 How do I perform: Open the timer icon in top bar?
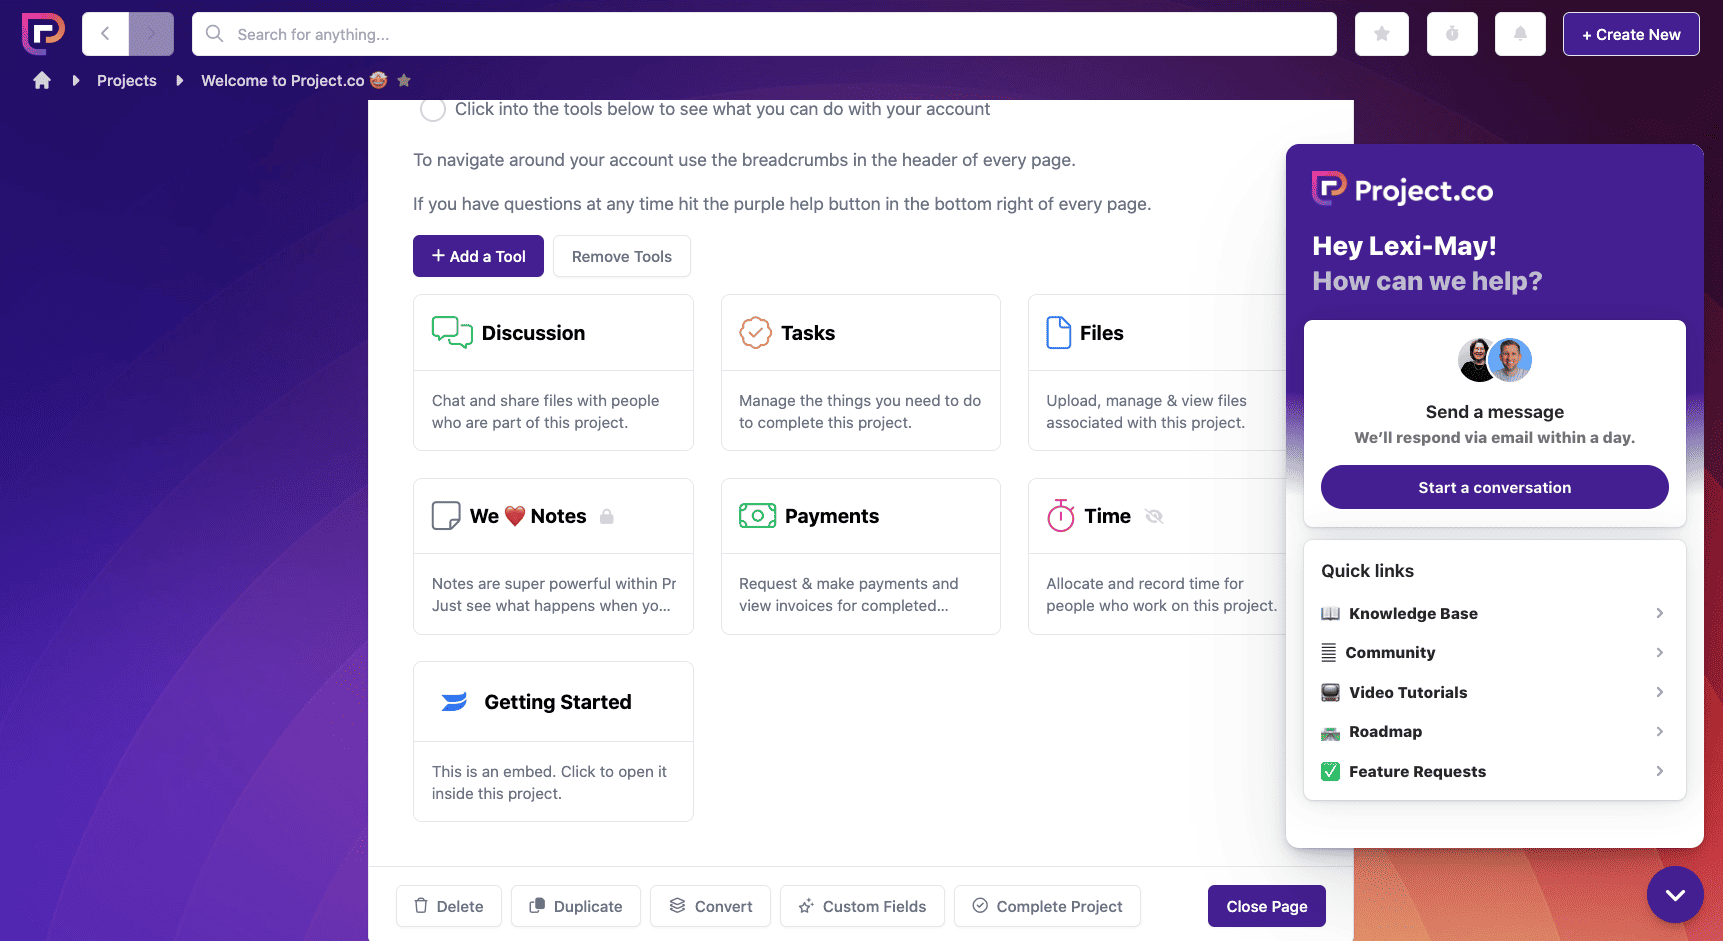click(1451, 34)
